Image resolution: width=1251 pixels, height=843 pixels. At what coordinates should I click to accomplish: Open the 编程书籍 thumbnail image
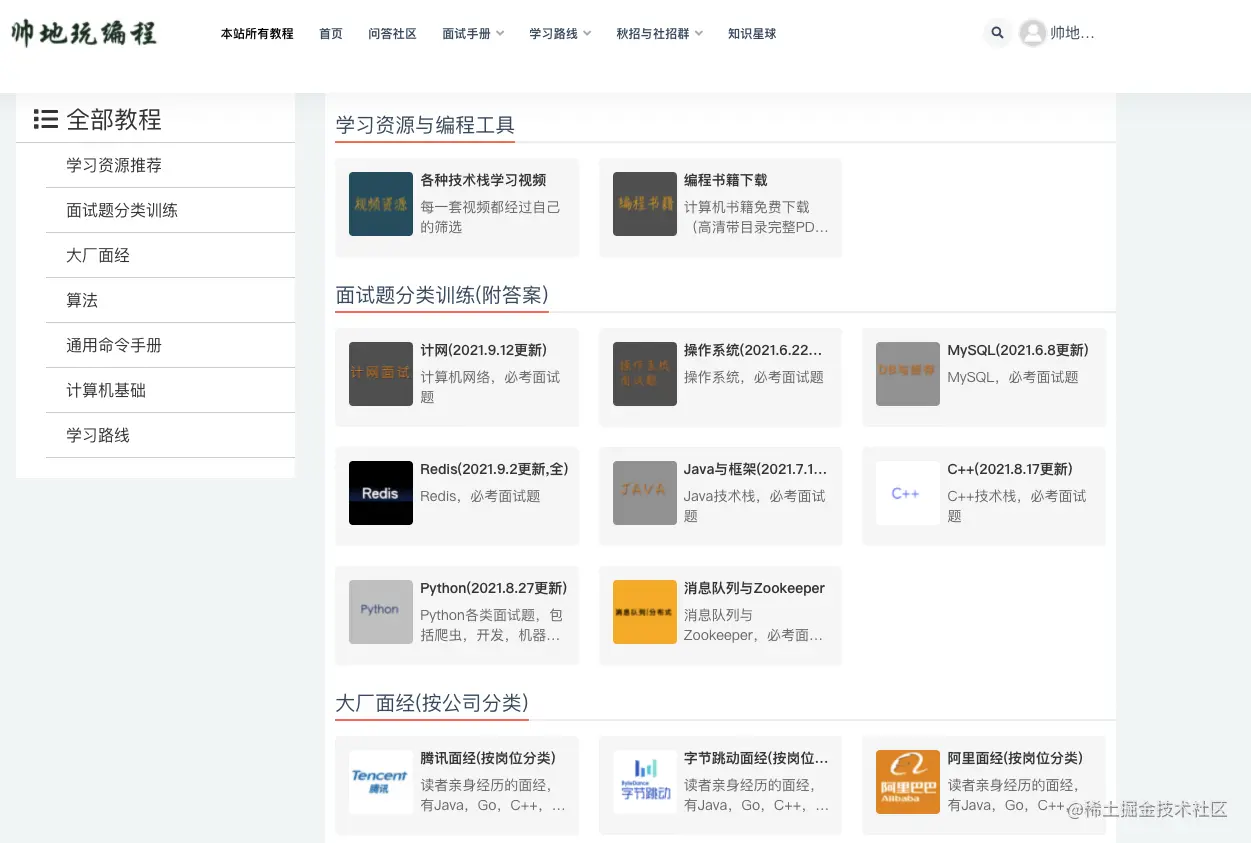pyautogui.click(x=645, y=204)
